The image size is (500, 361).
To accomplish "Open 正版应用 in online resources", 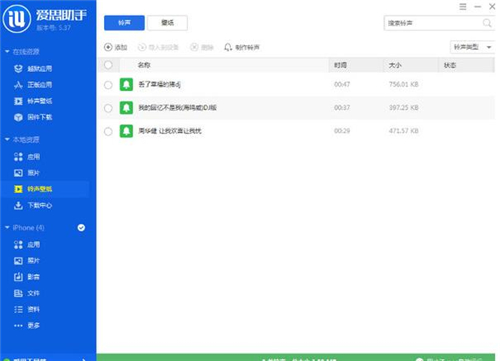I will click(x=33, y=85).
